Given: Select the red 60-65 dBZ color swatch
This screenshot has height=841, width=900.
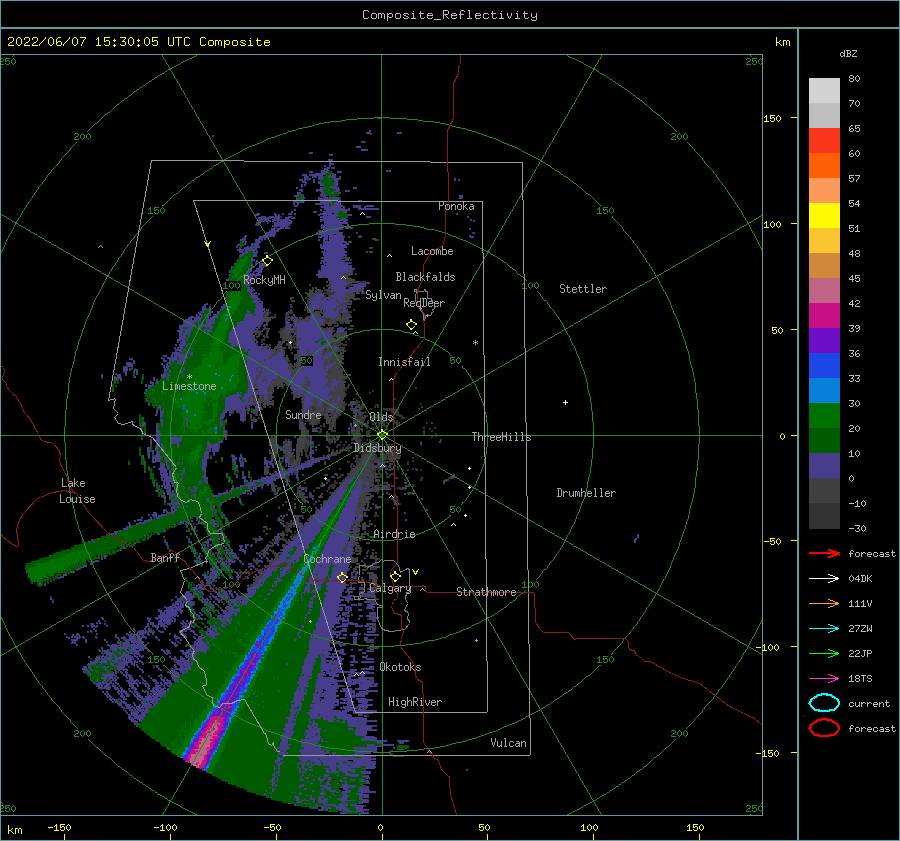Looking at the screenshot, I should tap(824, 141).
